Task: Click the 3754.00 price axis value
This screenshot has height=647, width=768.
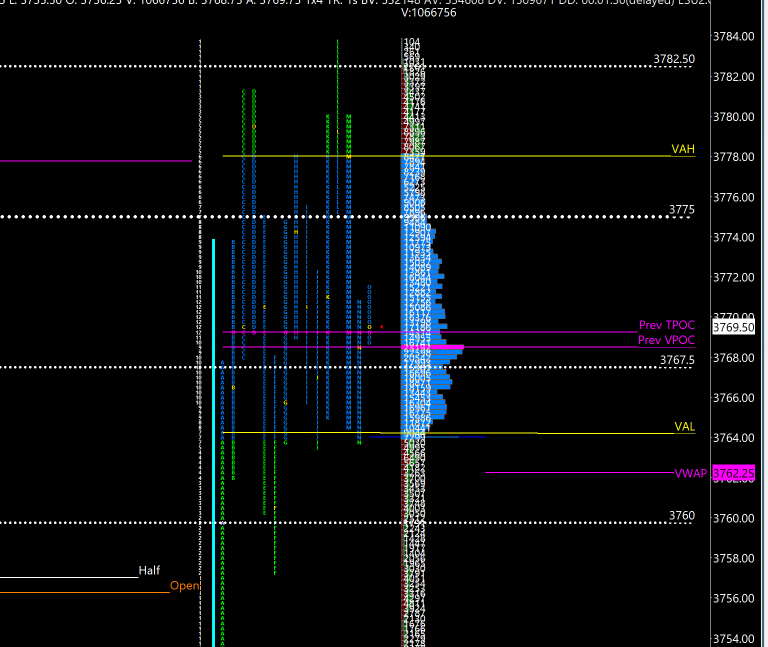Action: coord(733,639)
